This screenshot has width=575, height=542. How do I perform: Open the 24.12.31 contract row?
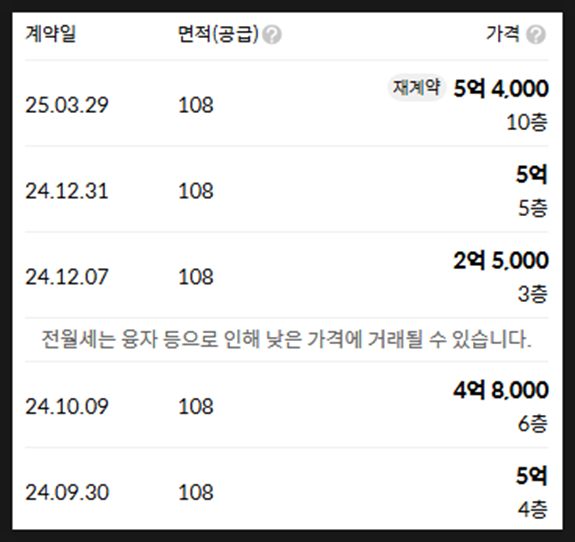click(287, 190)
